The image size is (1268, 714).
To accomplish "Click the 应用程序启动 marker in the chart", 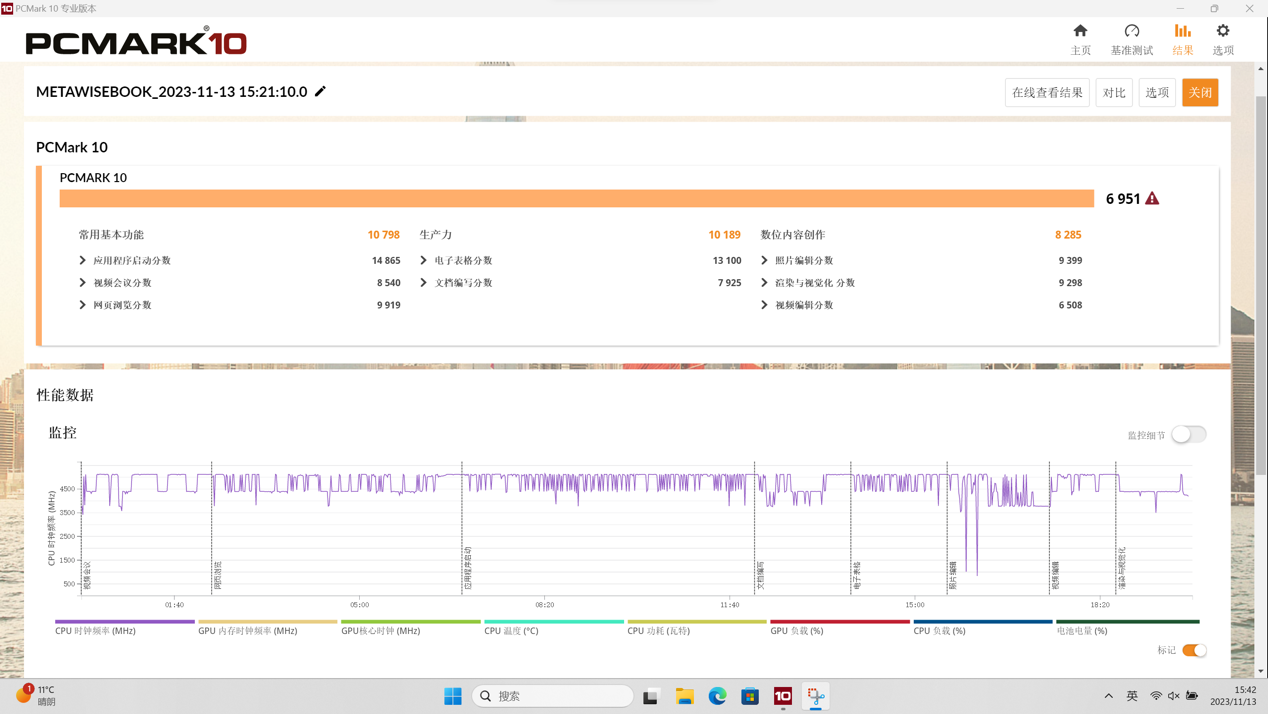I will (467, 568).
